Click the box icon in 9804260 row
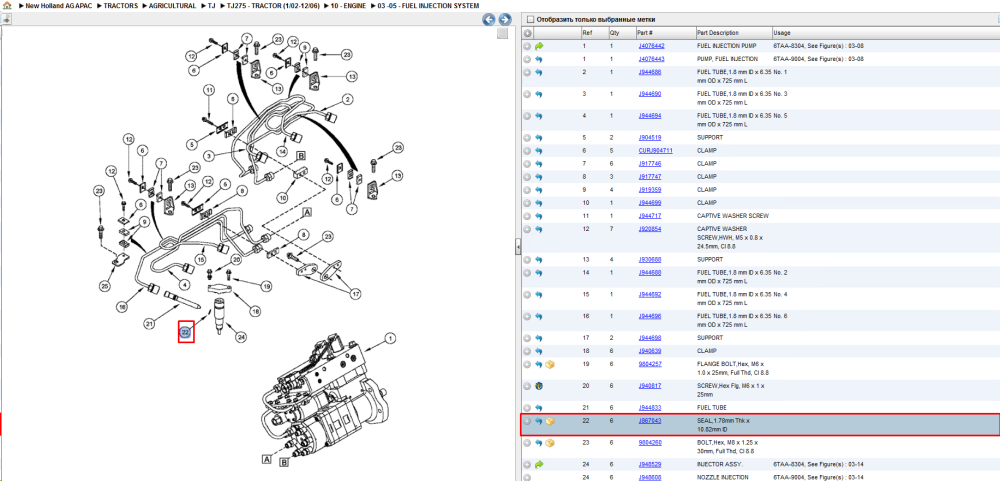 [x=550, y=443]
